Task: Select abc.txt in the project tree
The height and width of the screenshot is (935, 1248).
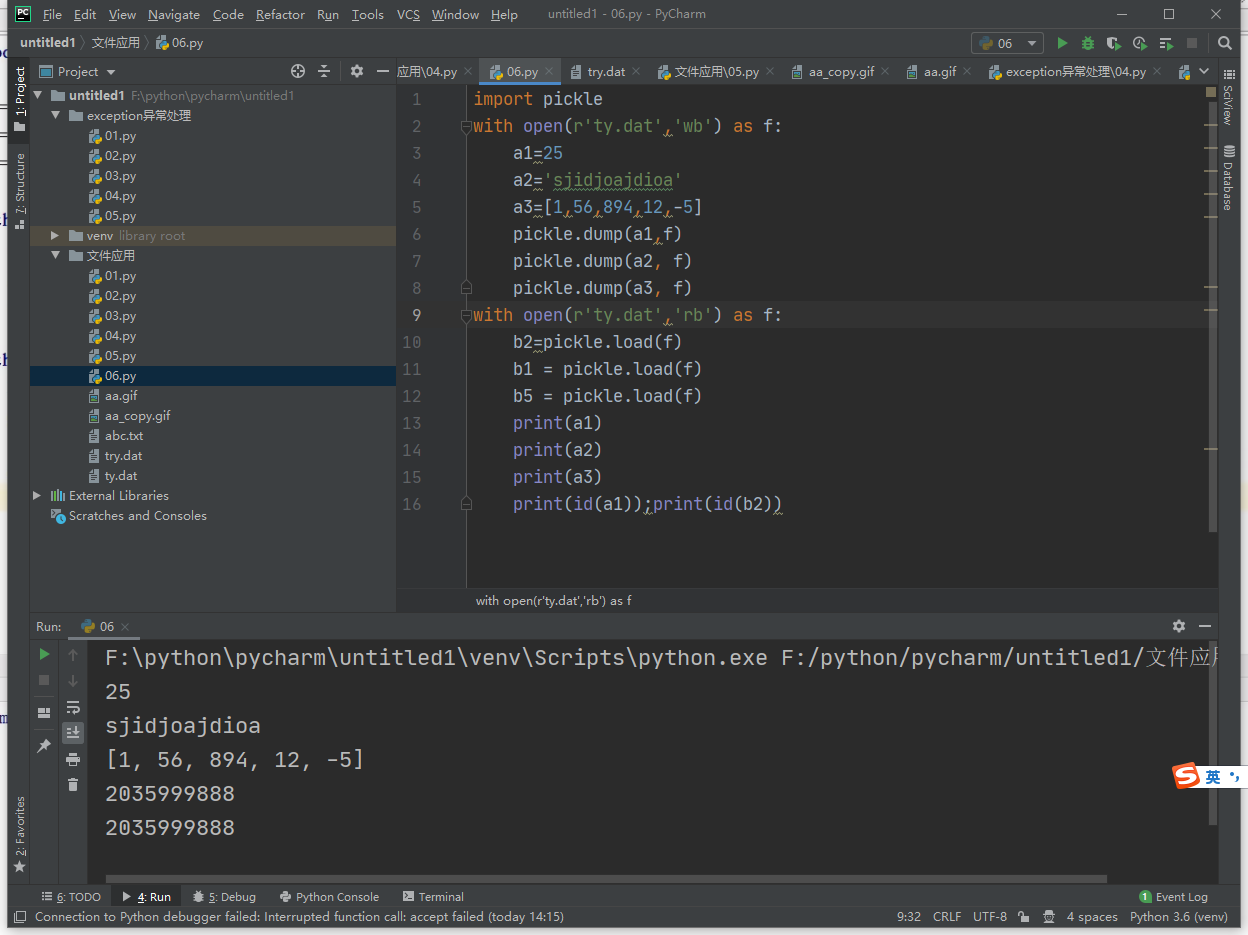Action: (124, 436)
